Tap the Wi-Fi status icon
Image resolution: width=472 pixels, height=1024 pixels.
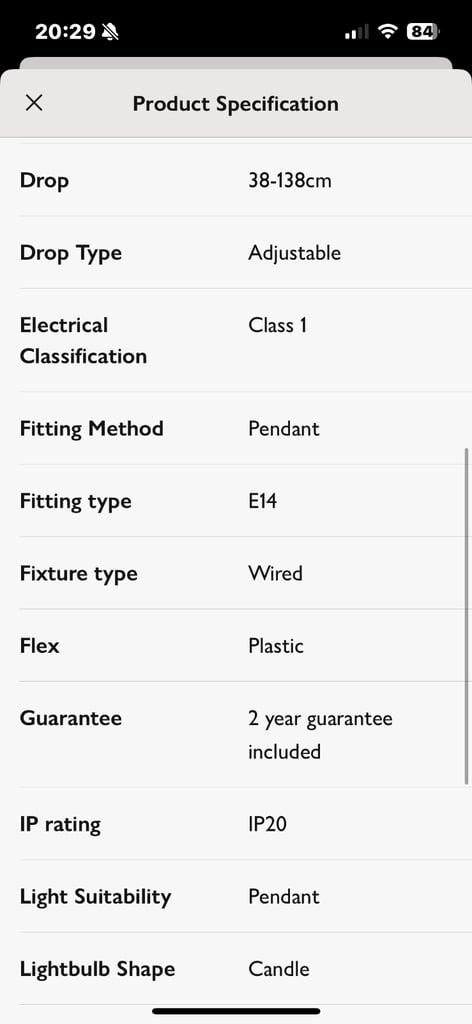point(388,31)
